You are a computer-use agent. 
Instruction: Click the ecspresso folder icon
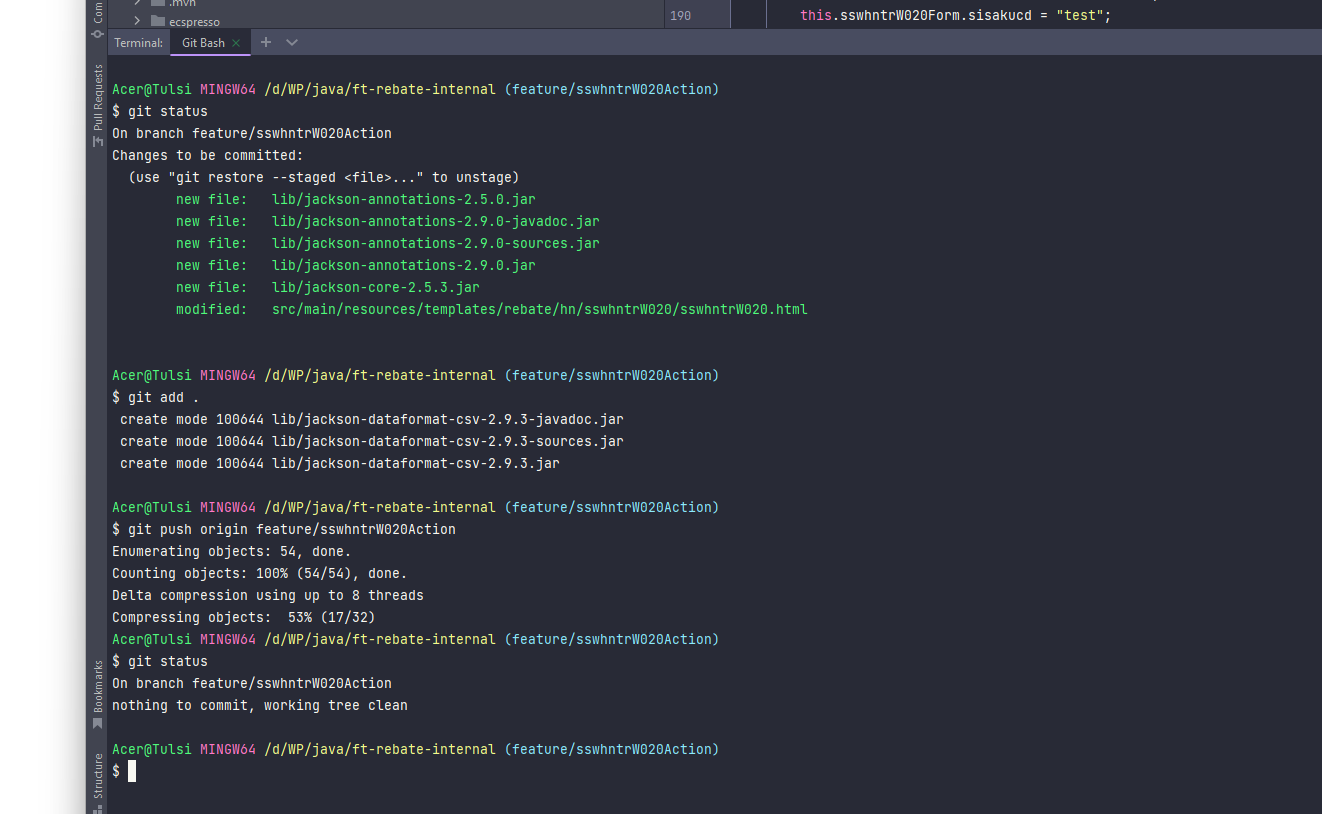[158, 21]
